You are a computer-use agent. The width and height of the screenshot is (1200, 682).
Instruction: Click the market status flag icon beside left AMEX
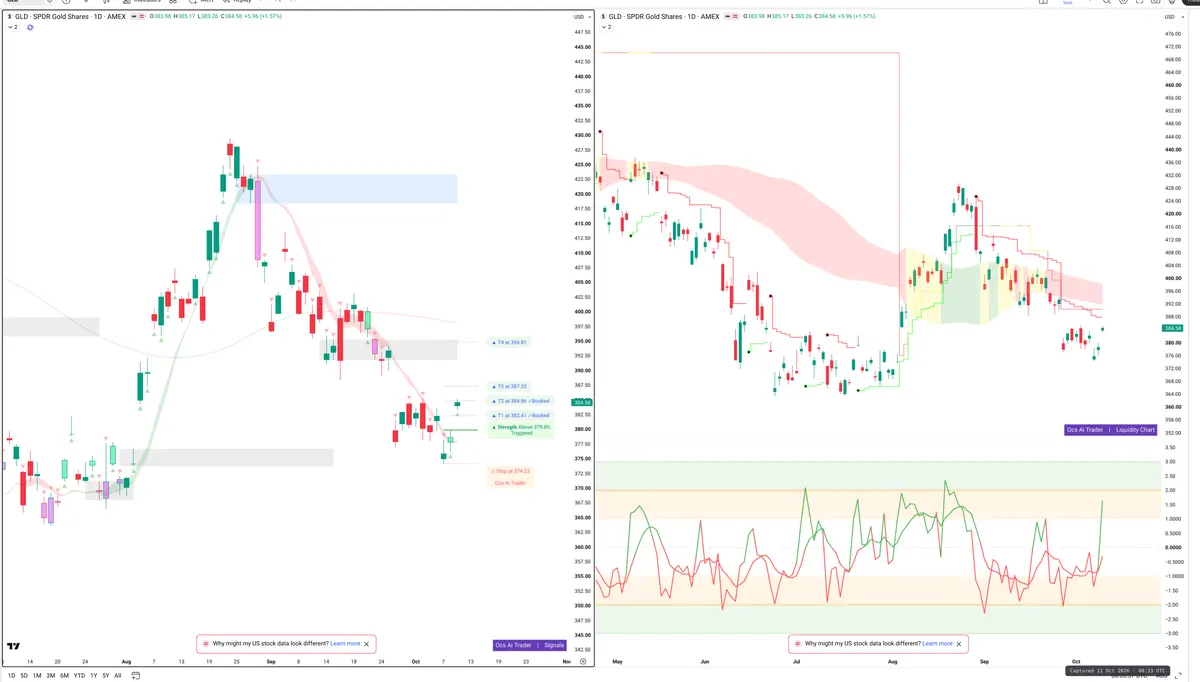point(134,17)
